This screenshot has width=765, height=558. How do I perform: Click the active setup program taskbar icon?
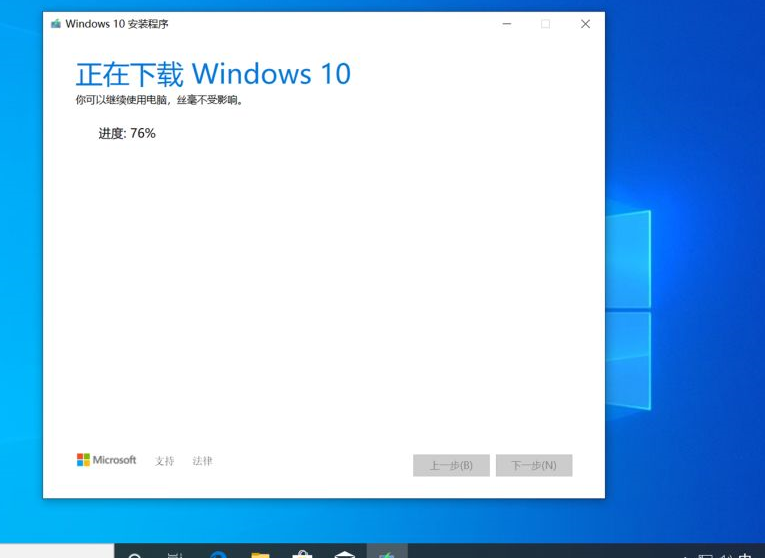(x=387, y=553)
